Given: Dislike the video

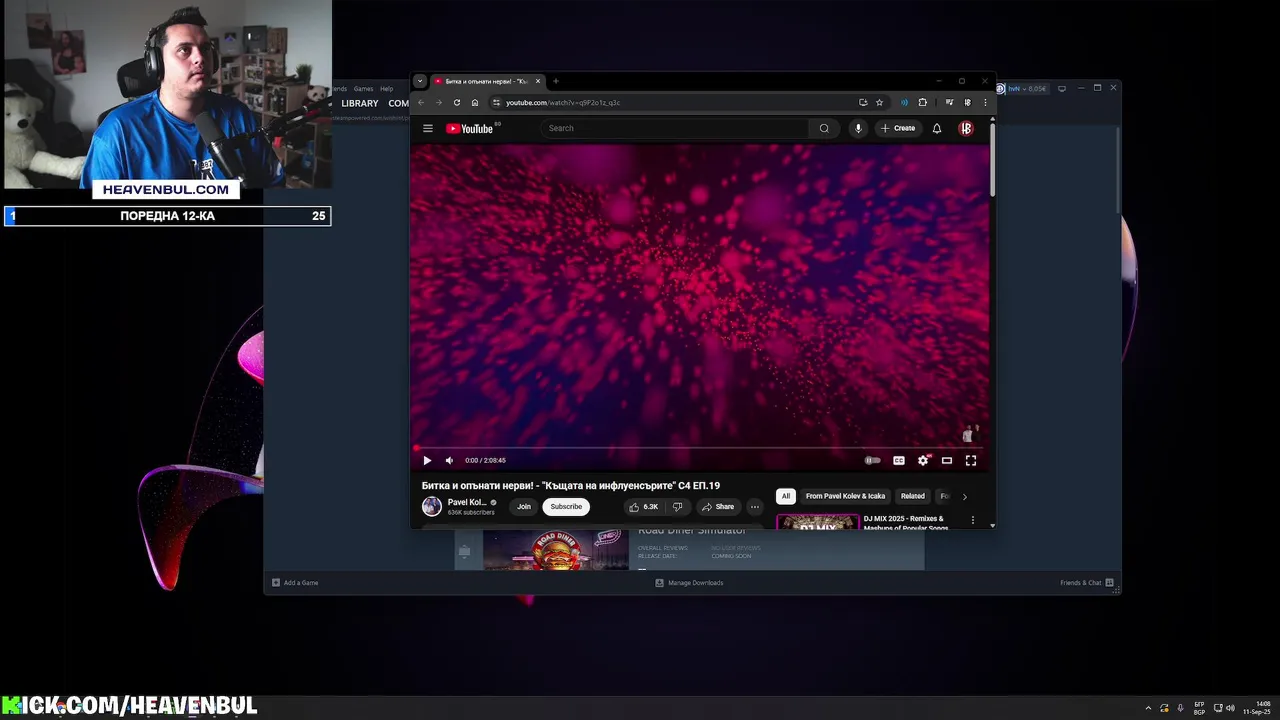Looking at the screenshot, I should (x=677, y=506).
